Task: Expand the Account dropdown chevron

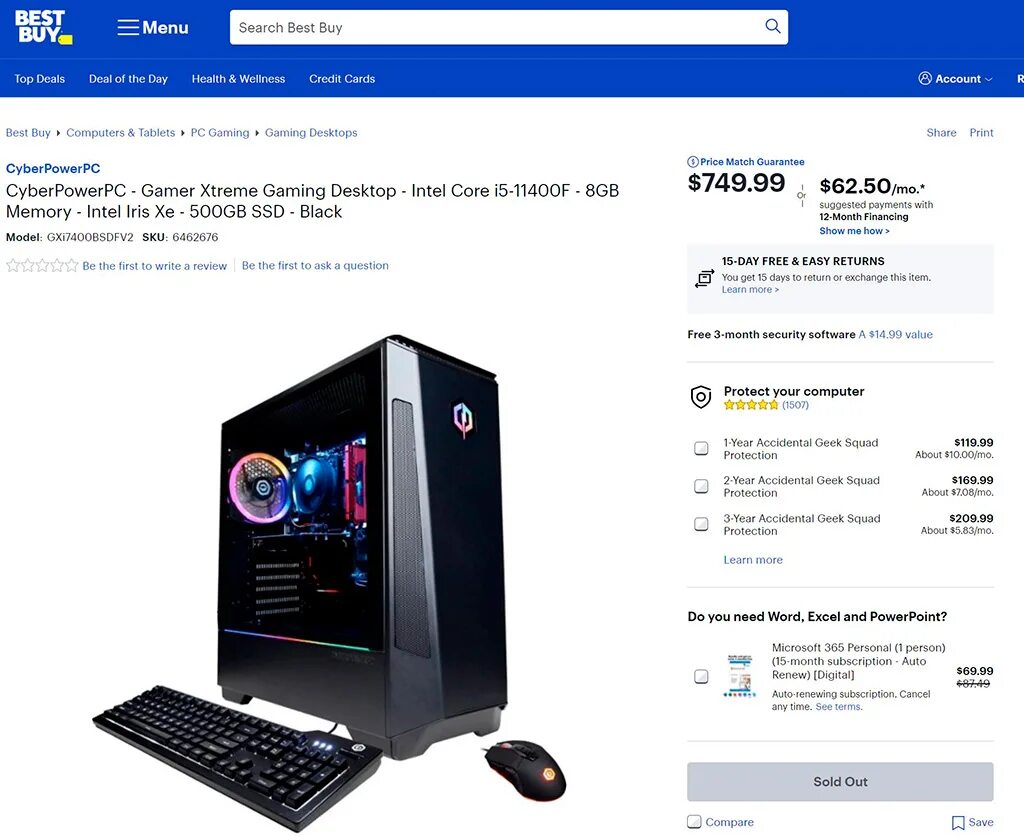Action: (x=989, y=79)
